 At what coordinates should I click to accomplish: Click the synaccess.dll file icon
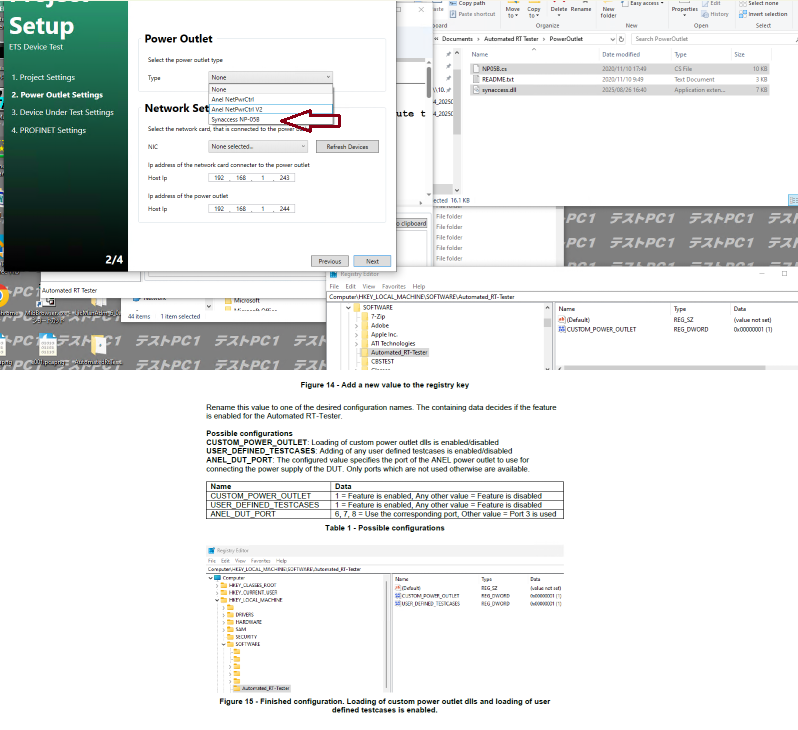click(476, 90)
